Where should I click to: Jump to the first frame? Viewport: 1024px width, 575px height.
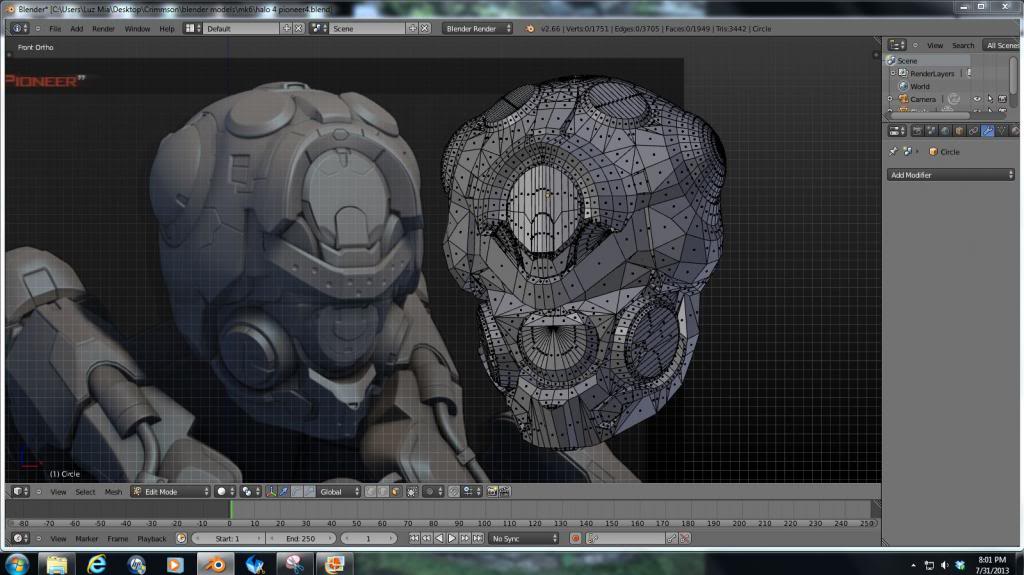414,538
